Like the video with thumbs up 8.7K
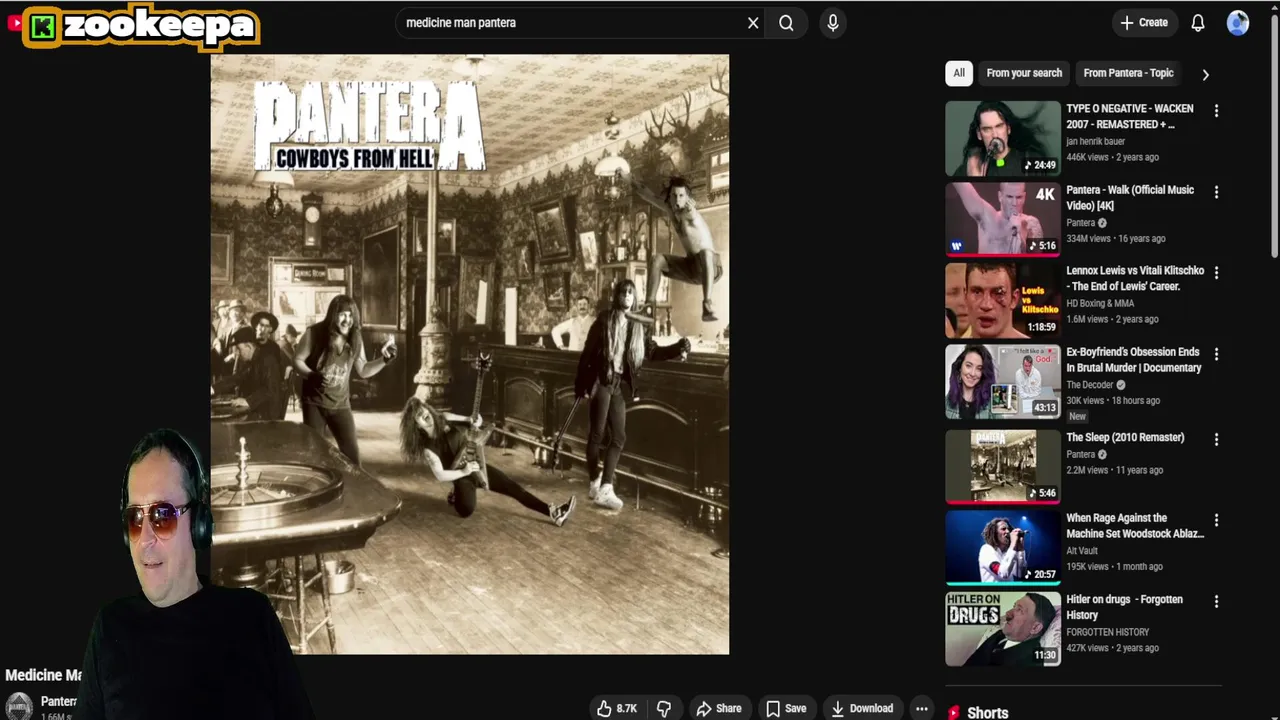The width and height of the screenshot is (1280, 720). coord(616,708)
